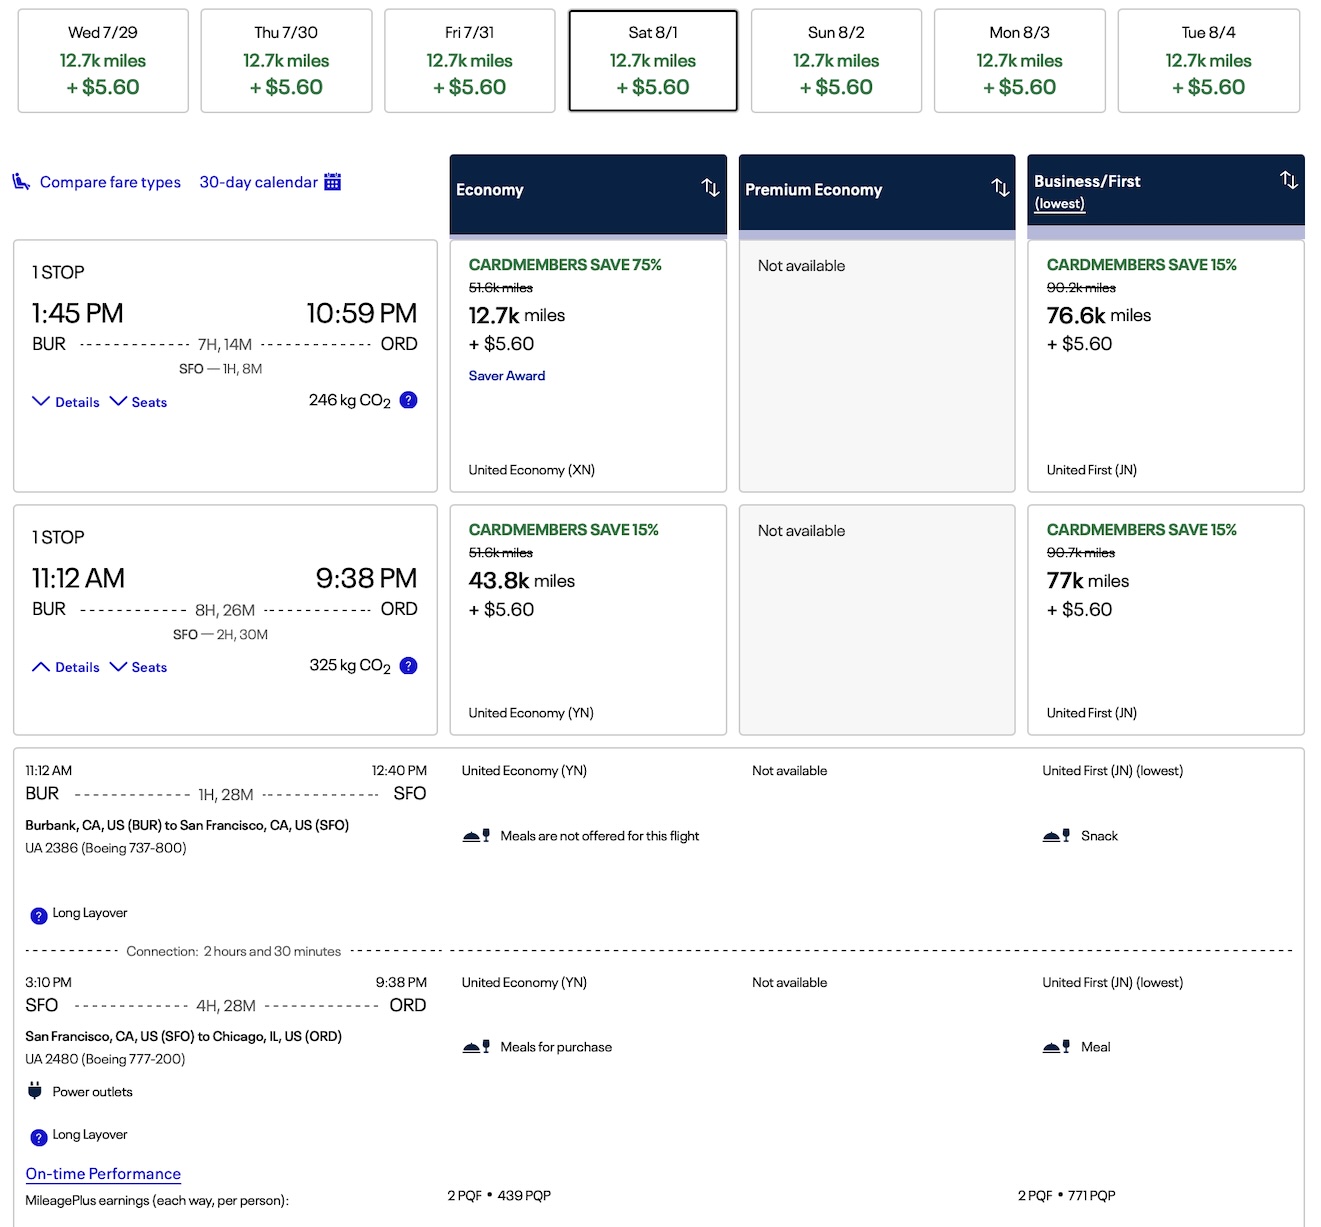
Task: Switch to the Sun 8/2 date tab
Action: [836, 61]
